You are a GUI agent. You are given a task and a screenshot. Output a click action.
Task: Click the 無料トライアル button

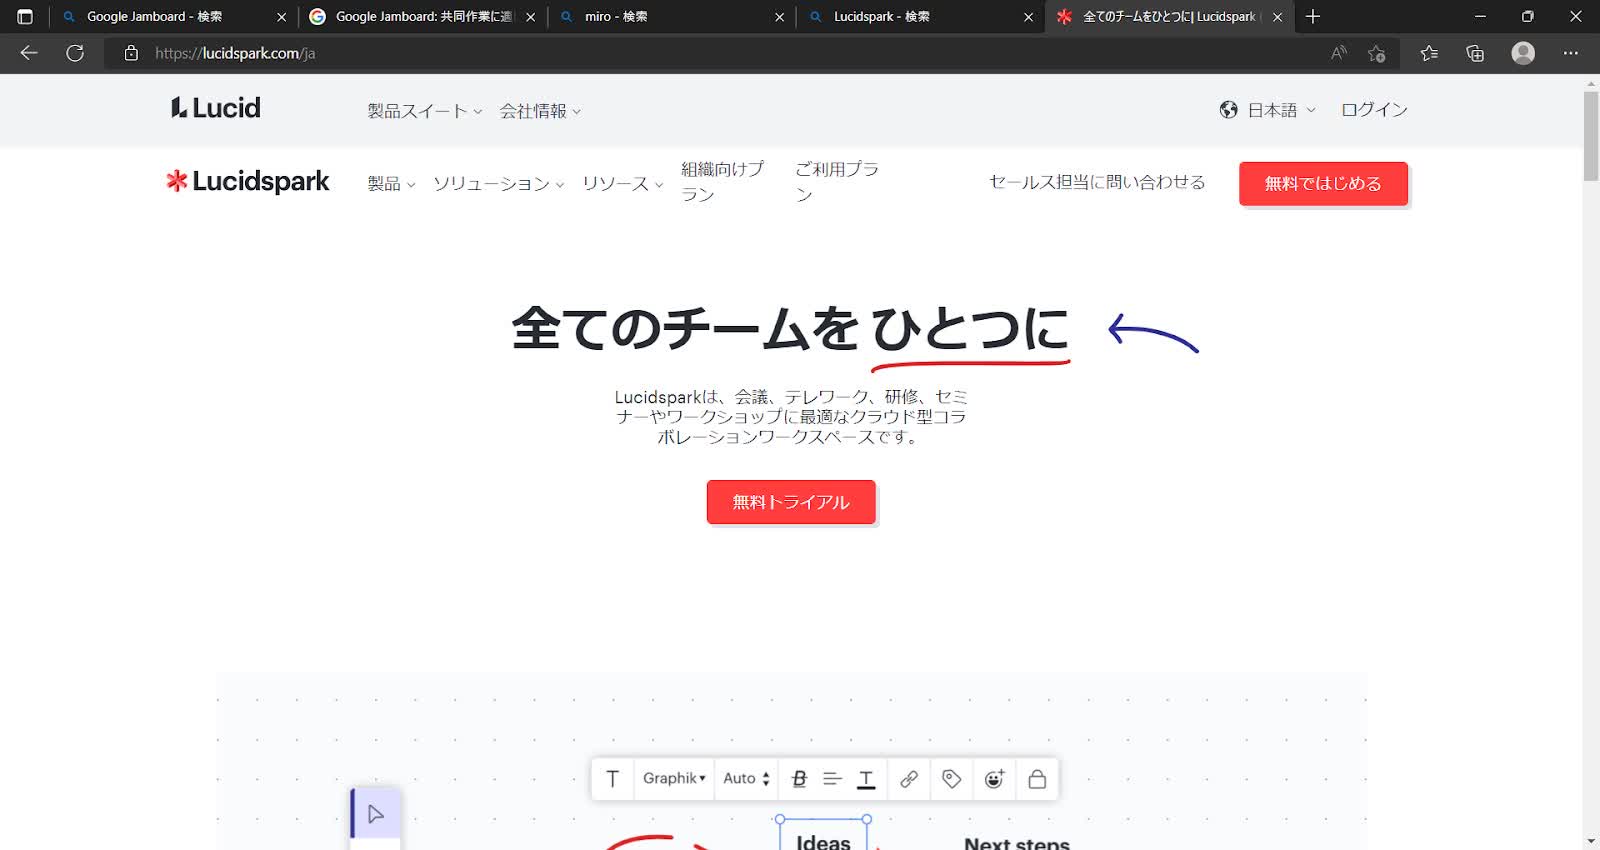791,502
